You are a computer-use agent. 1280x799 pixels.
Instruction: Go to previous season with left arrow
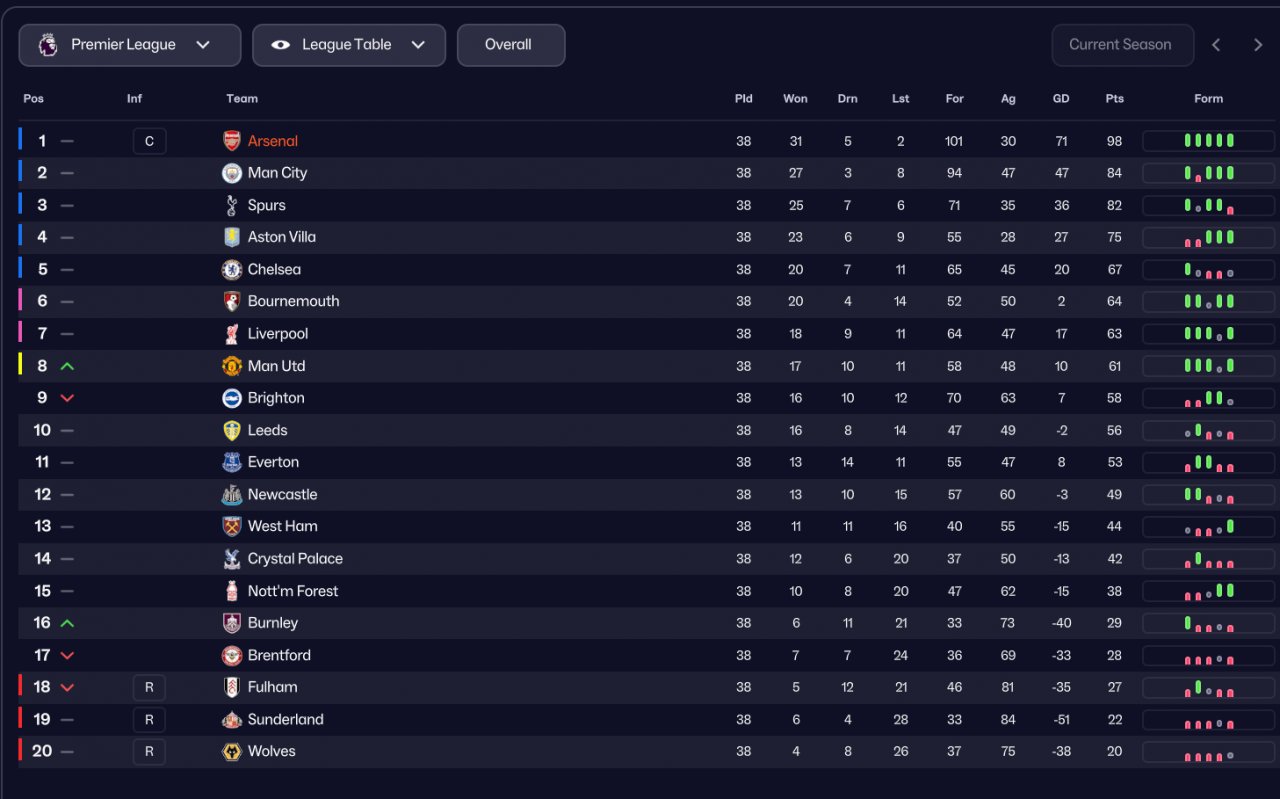1216,45
